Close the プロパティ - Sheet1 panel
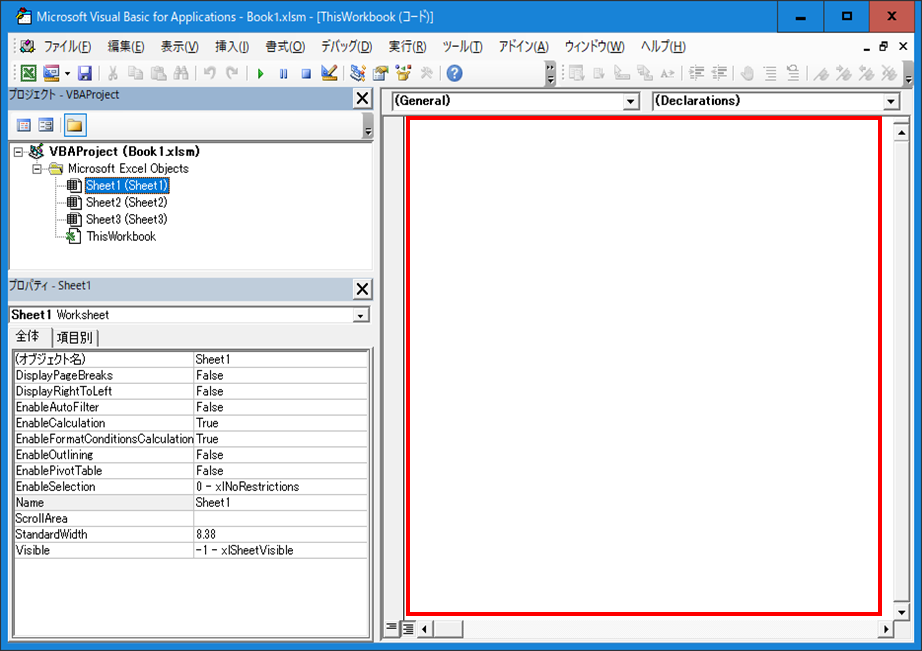Screen dimensions: 922x651 [x=362, y=289]
